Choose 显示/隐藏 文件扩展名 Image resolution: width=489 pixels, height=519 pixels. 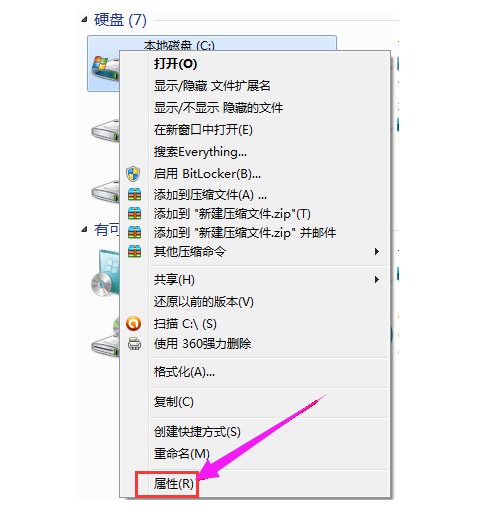click(x=212, y=86)
